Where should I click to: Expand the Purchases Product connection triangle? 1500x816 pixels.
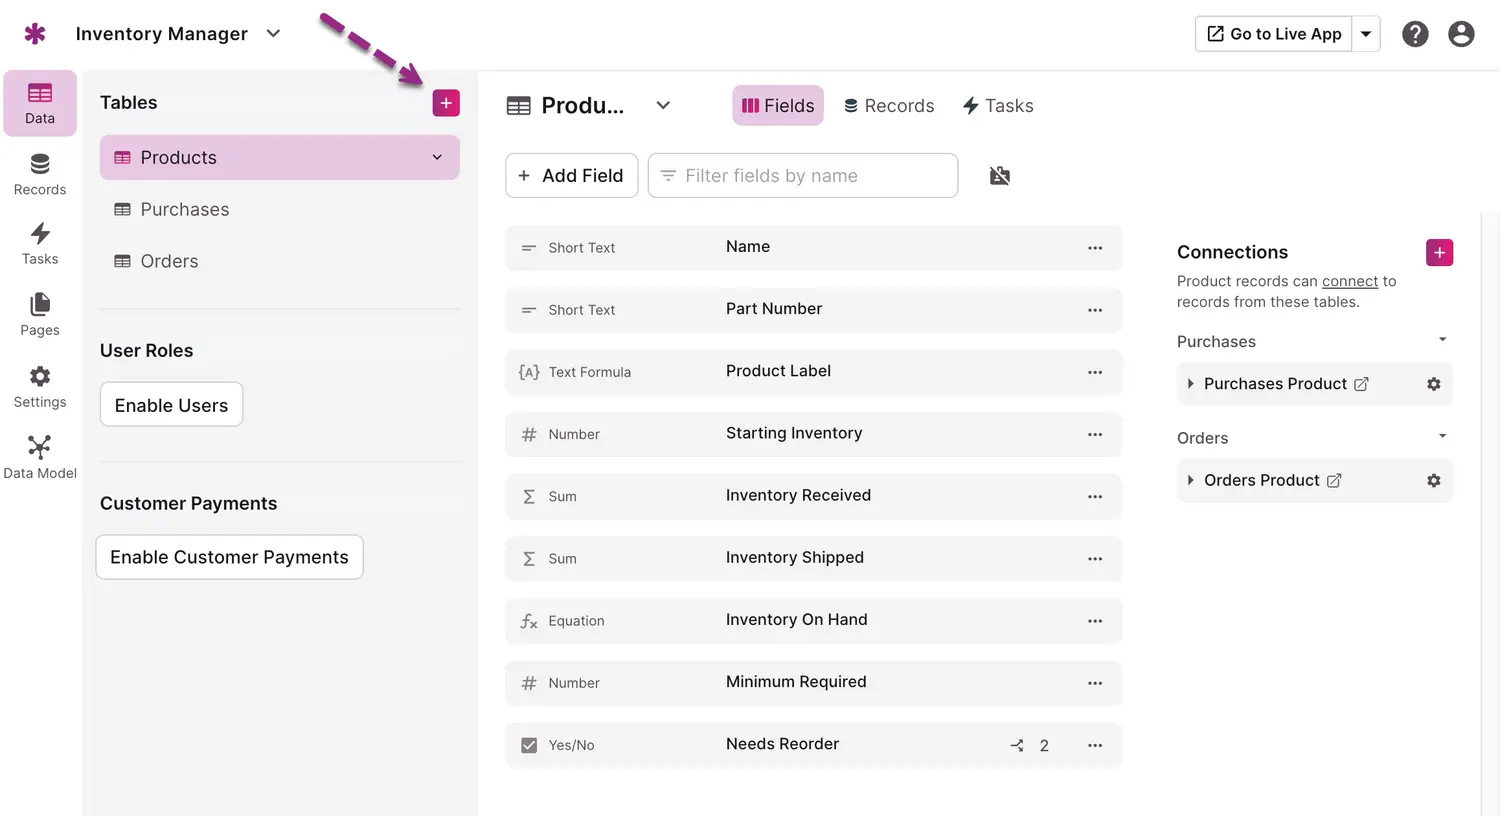coord(1190,384)
